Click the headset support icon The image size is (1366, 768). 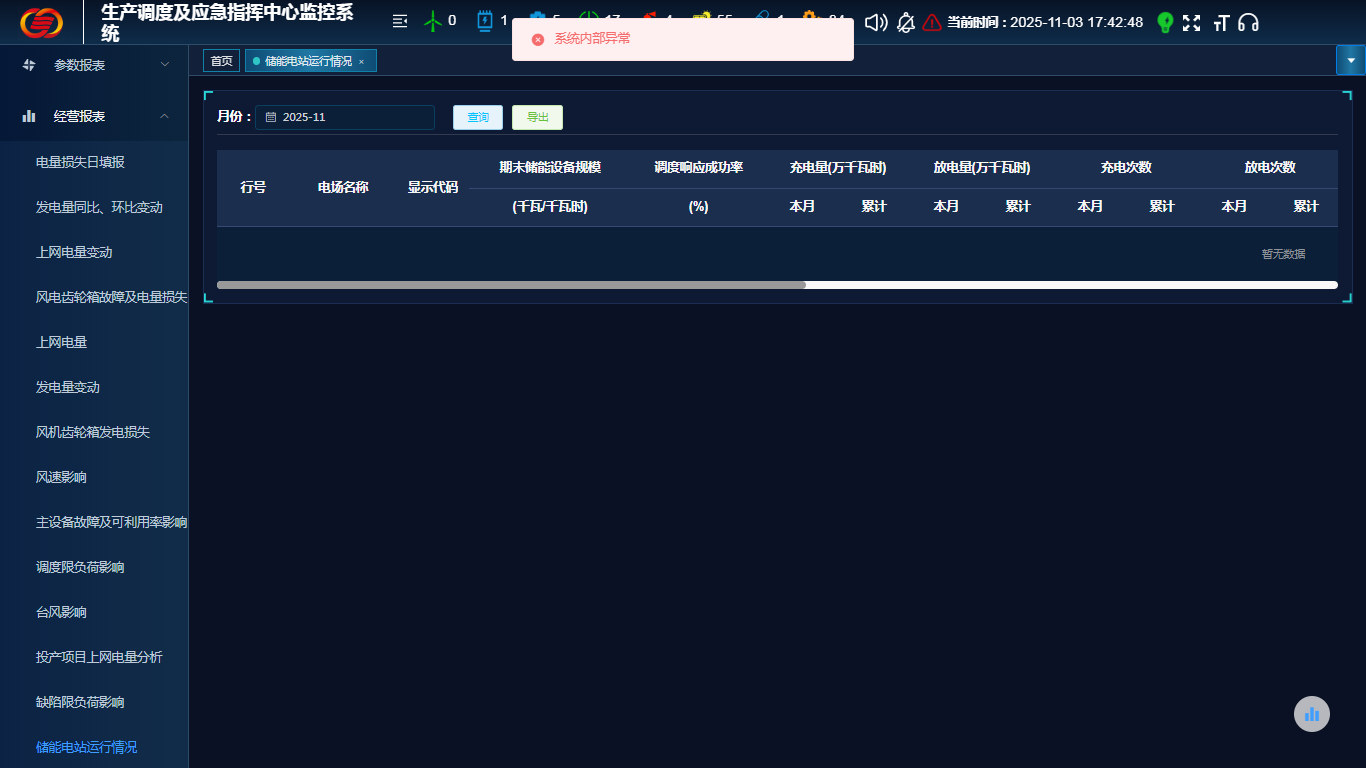(x=1248, y=22)
